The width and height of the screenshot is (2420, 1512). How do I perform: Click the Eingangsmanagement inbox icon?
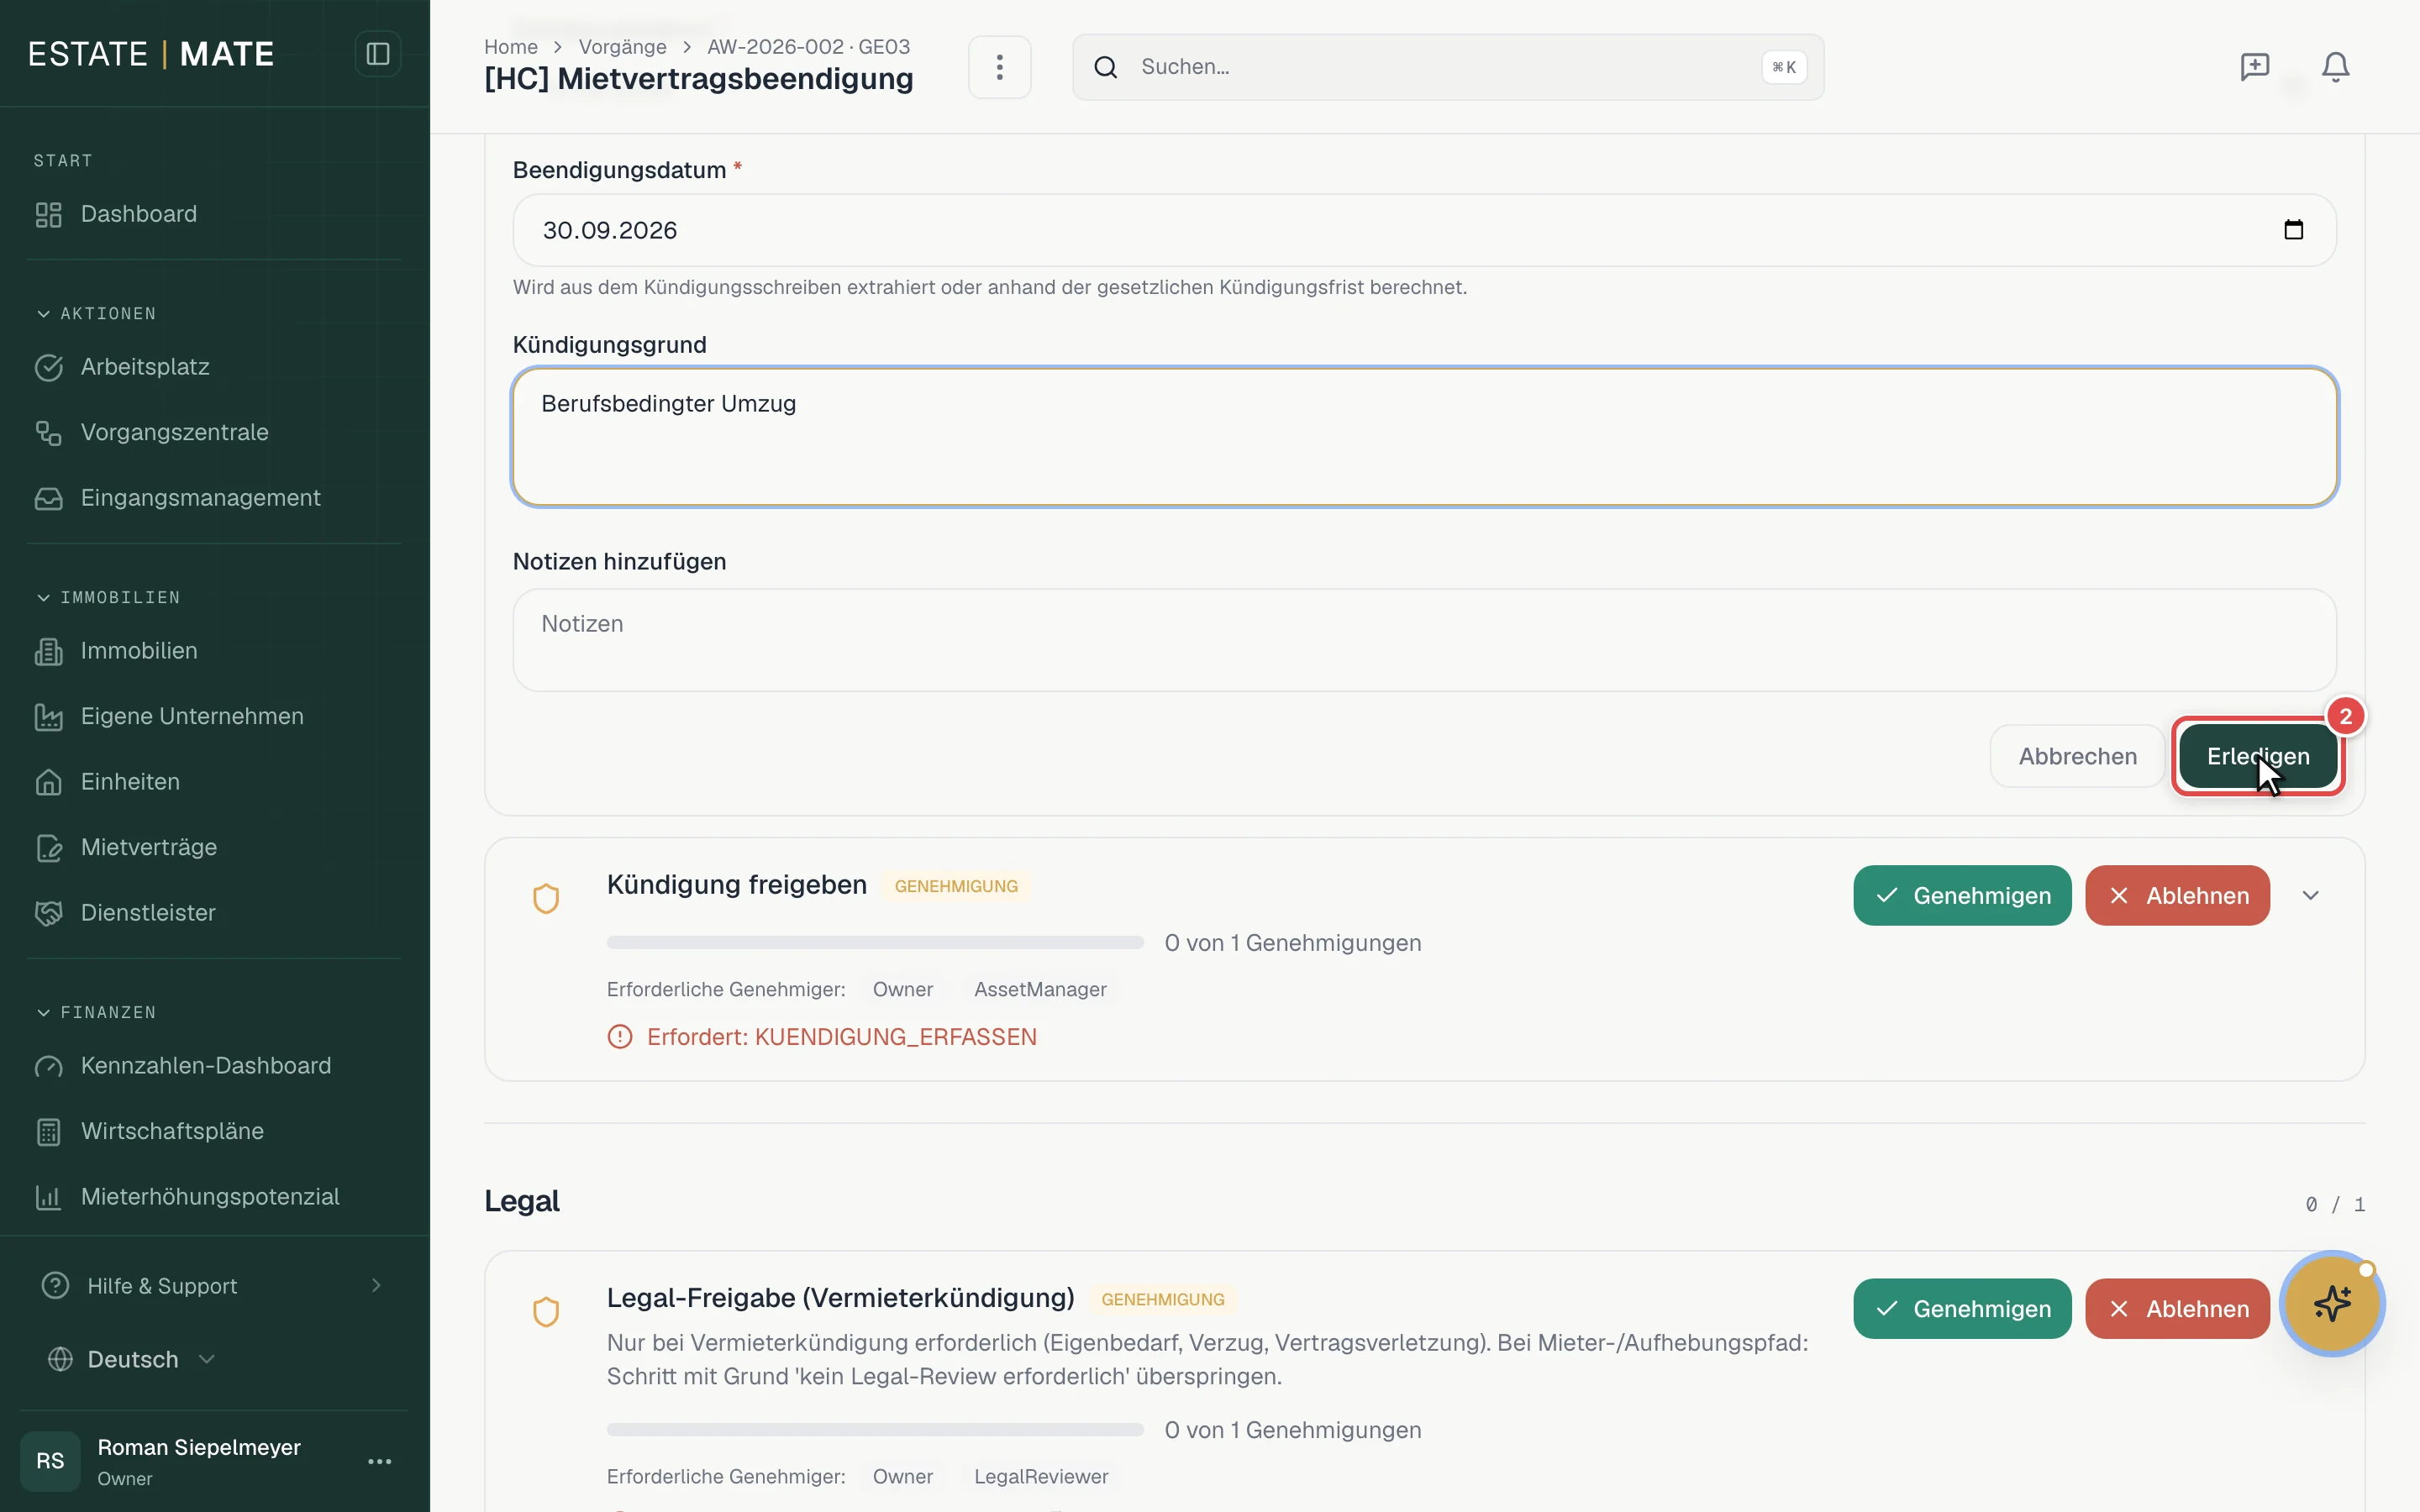(x=48, y=498)
